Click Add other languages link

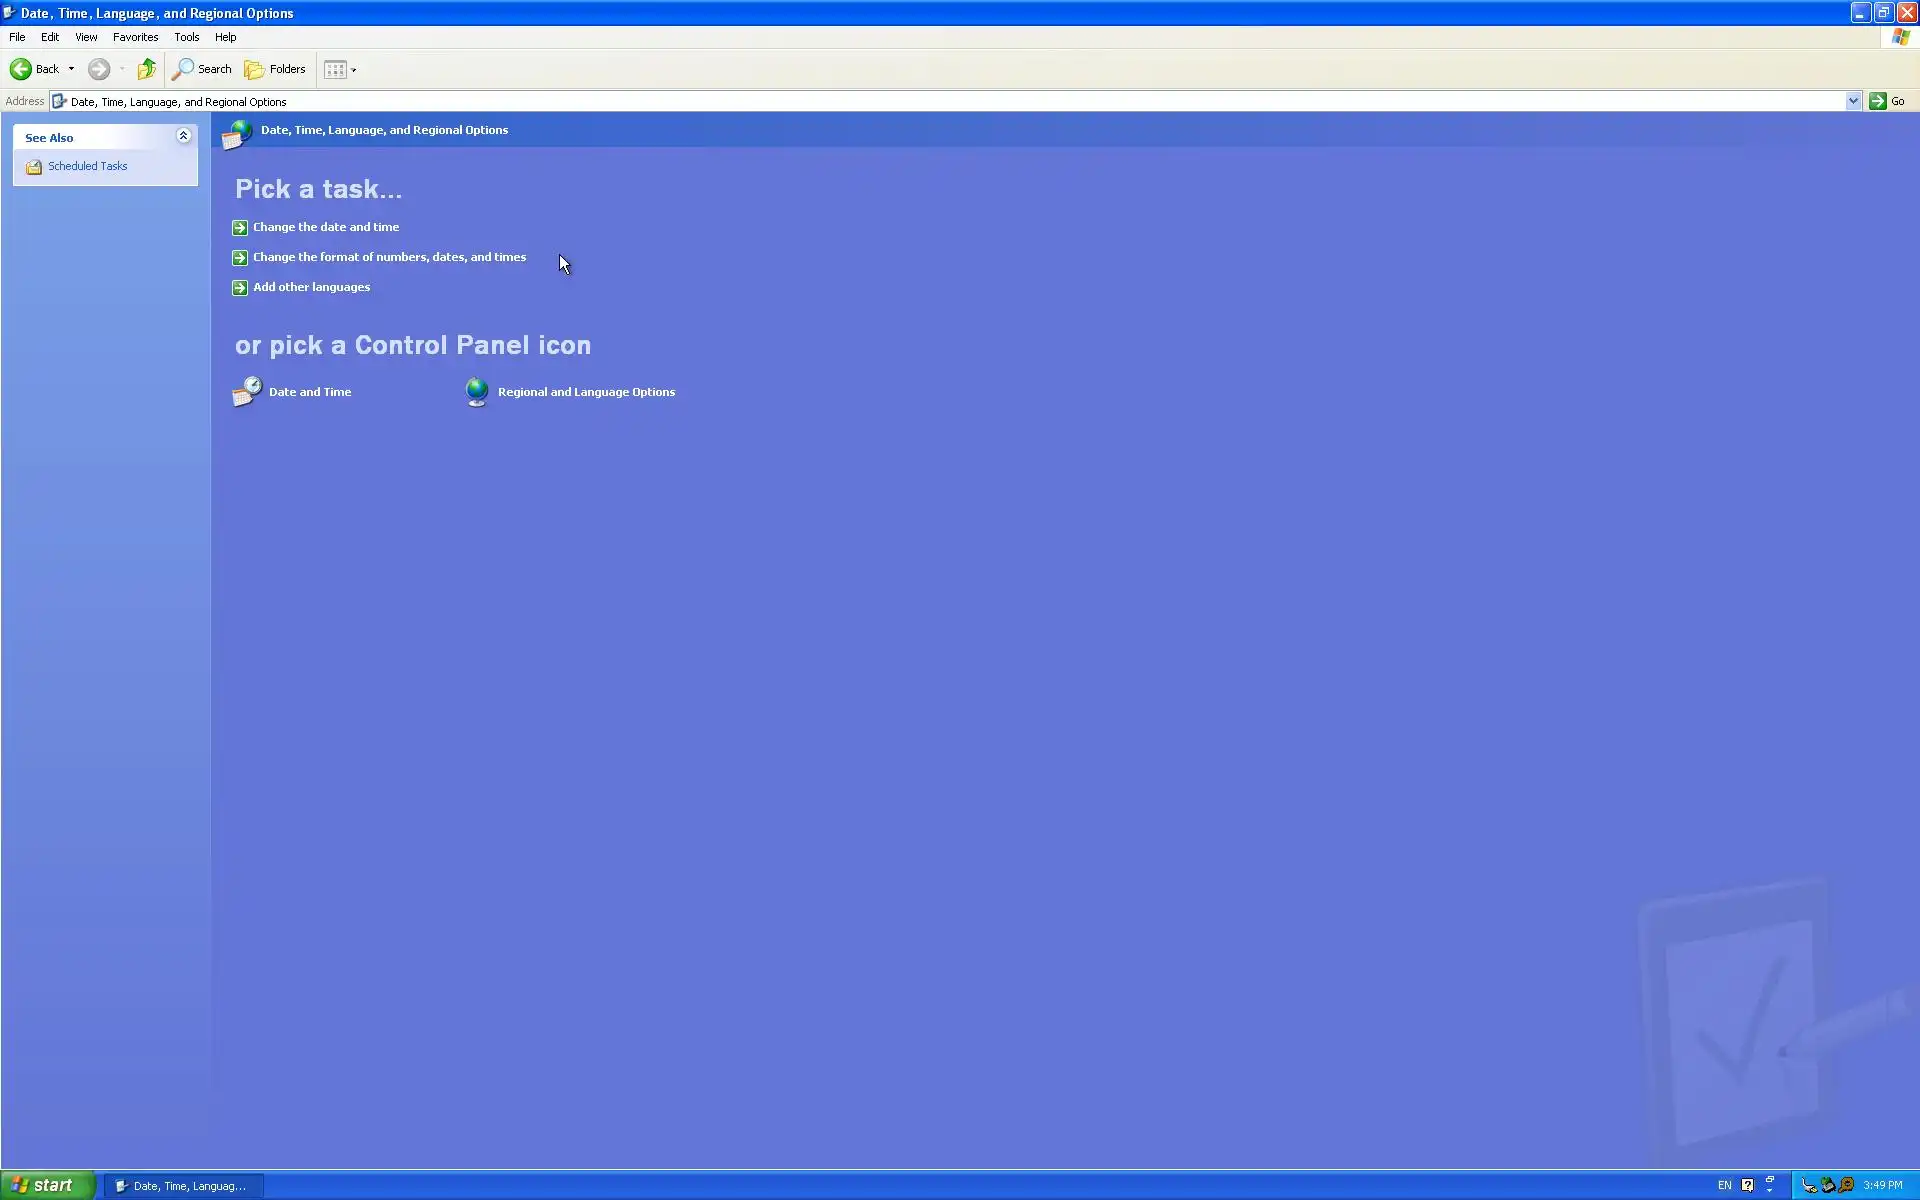[311, 287]
